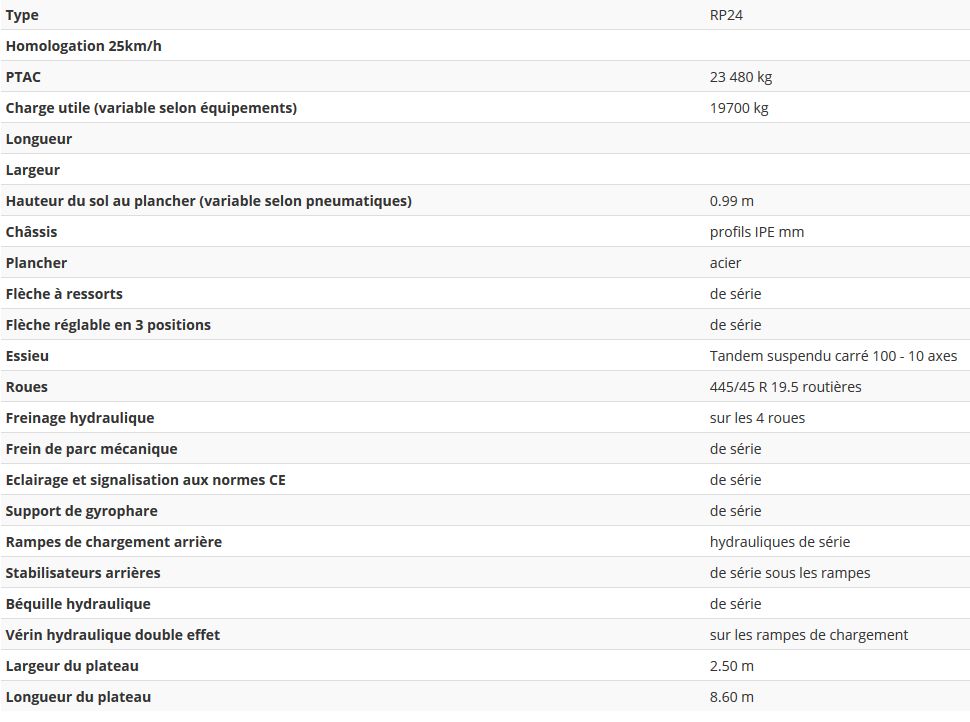Click the Longueur row label
Screen dimensions: 970x722
click(39, 139)
